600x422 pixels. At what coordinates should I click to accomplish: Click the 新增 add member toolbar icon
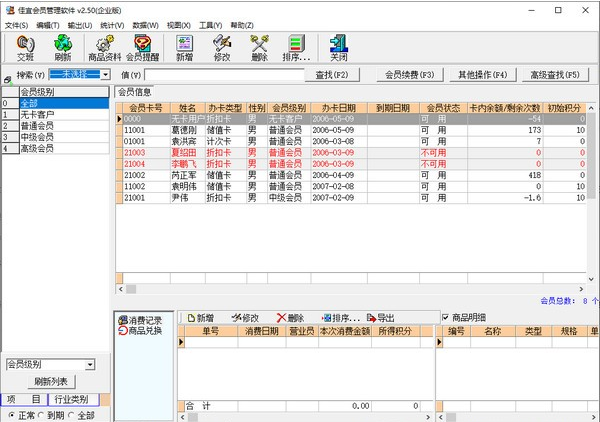(x=185, y=47)
